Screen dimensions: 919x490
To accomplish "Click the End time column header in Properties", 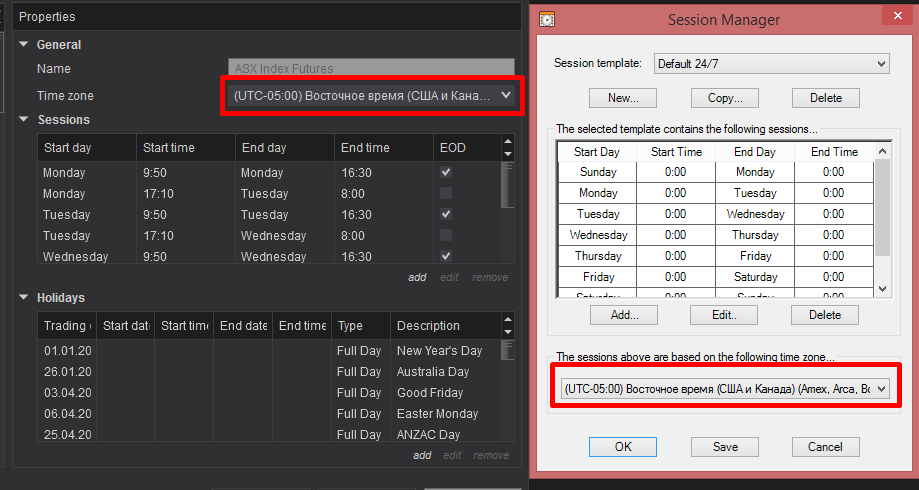I will point(384,148).
